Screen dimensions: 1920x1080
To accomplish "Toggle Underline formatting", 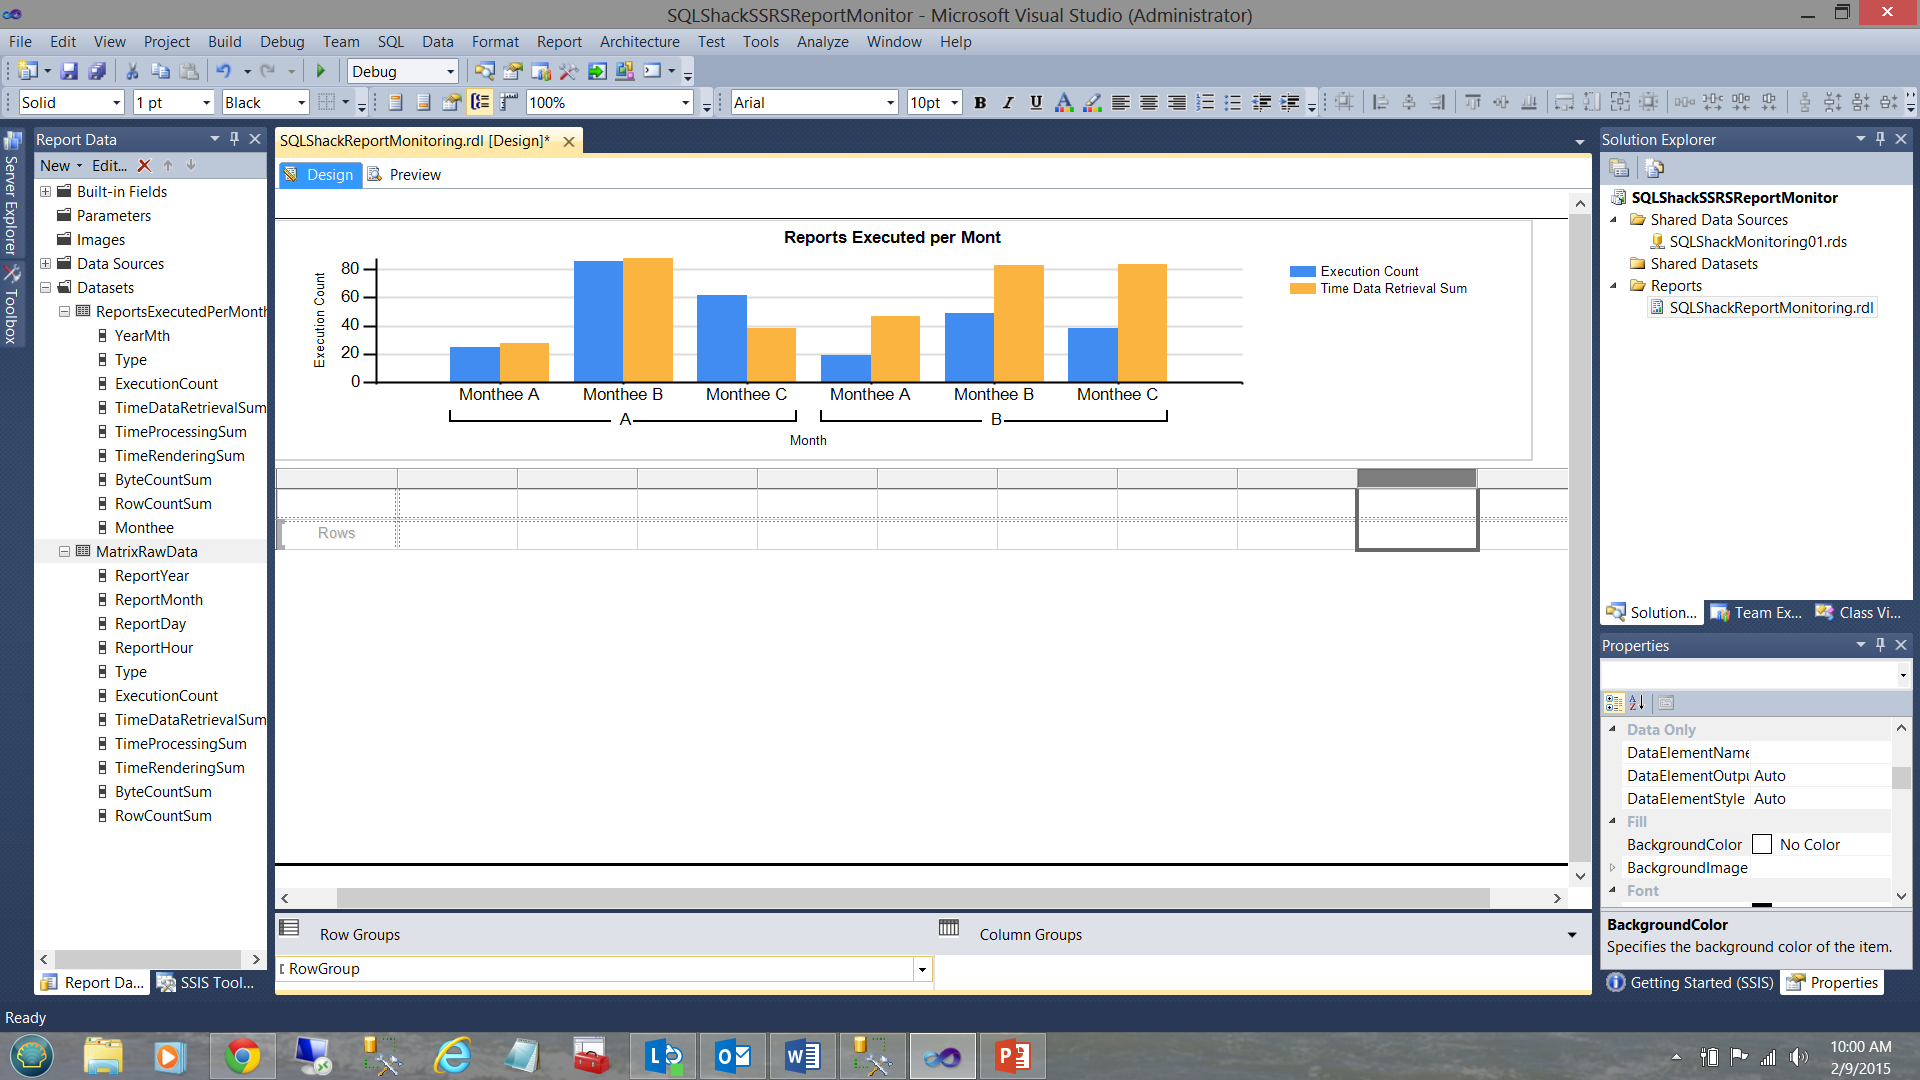I will pyautogui.click(x=1036, y=102).
